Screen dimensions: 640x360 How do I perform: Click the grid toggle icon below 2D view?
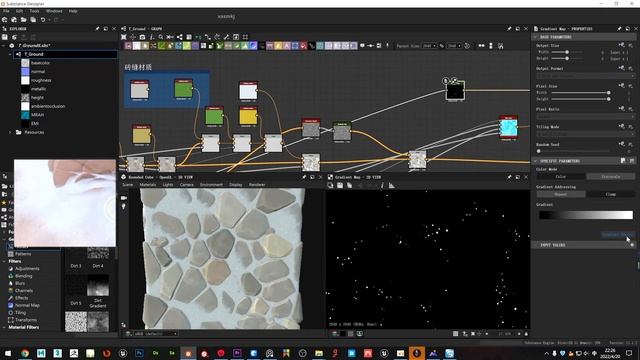(456, 333)
